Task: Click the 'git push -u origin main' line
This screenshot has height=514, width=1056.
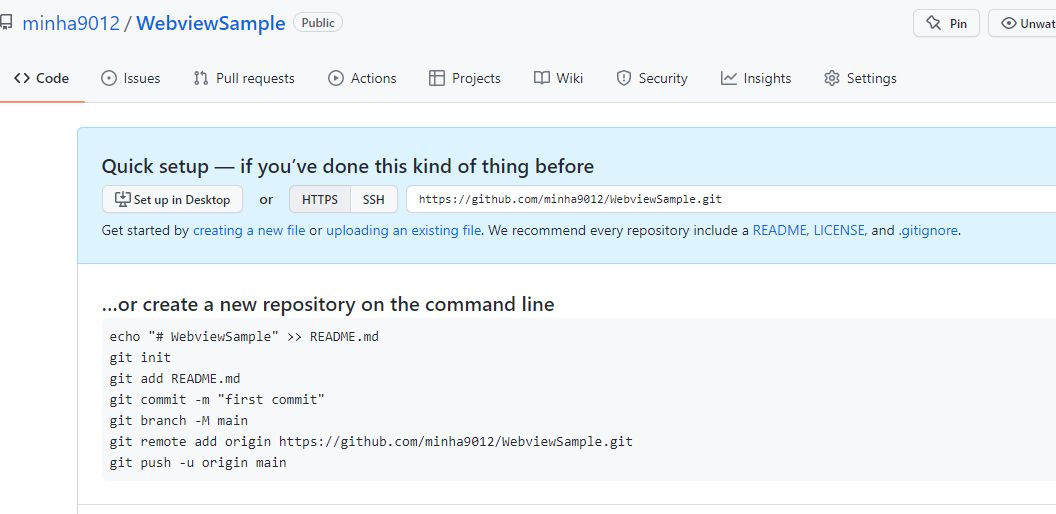Action: 198,463
